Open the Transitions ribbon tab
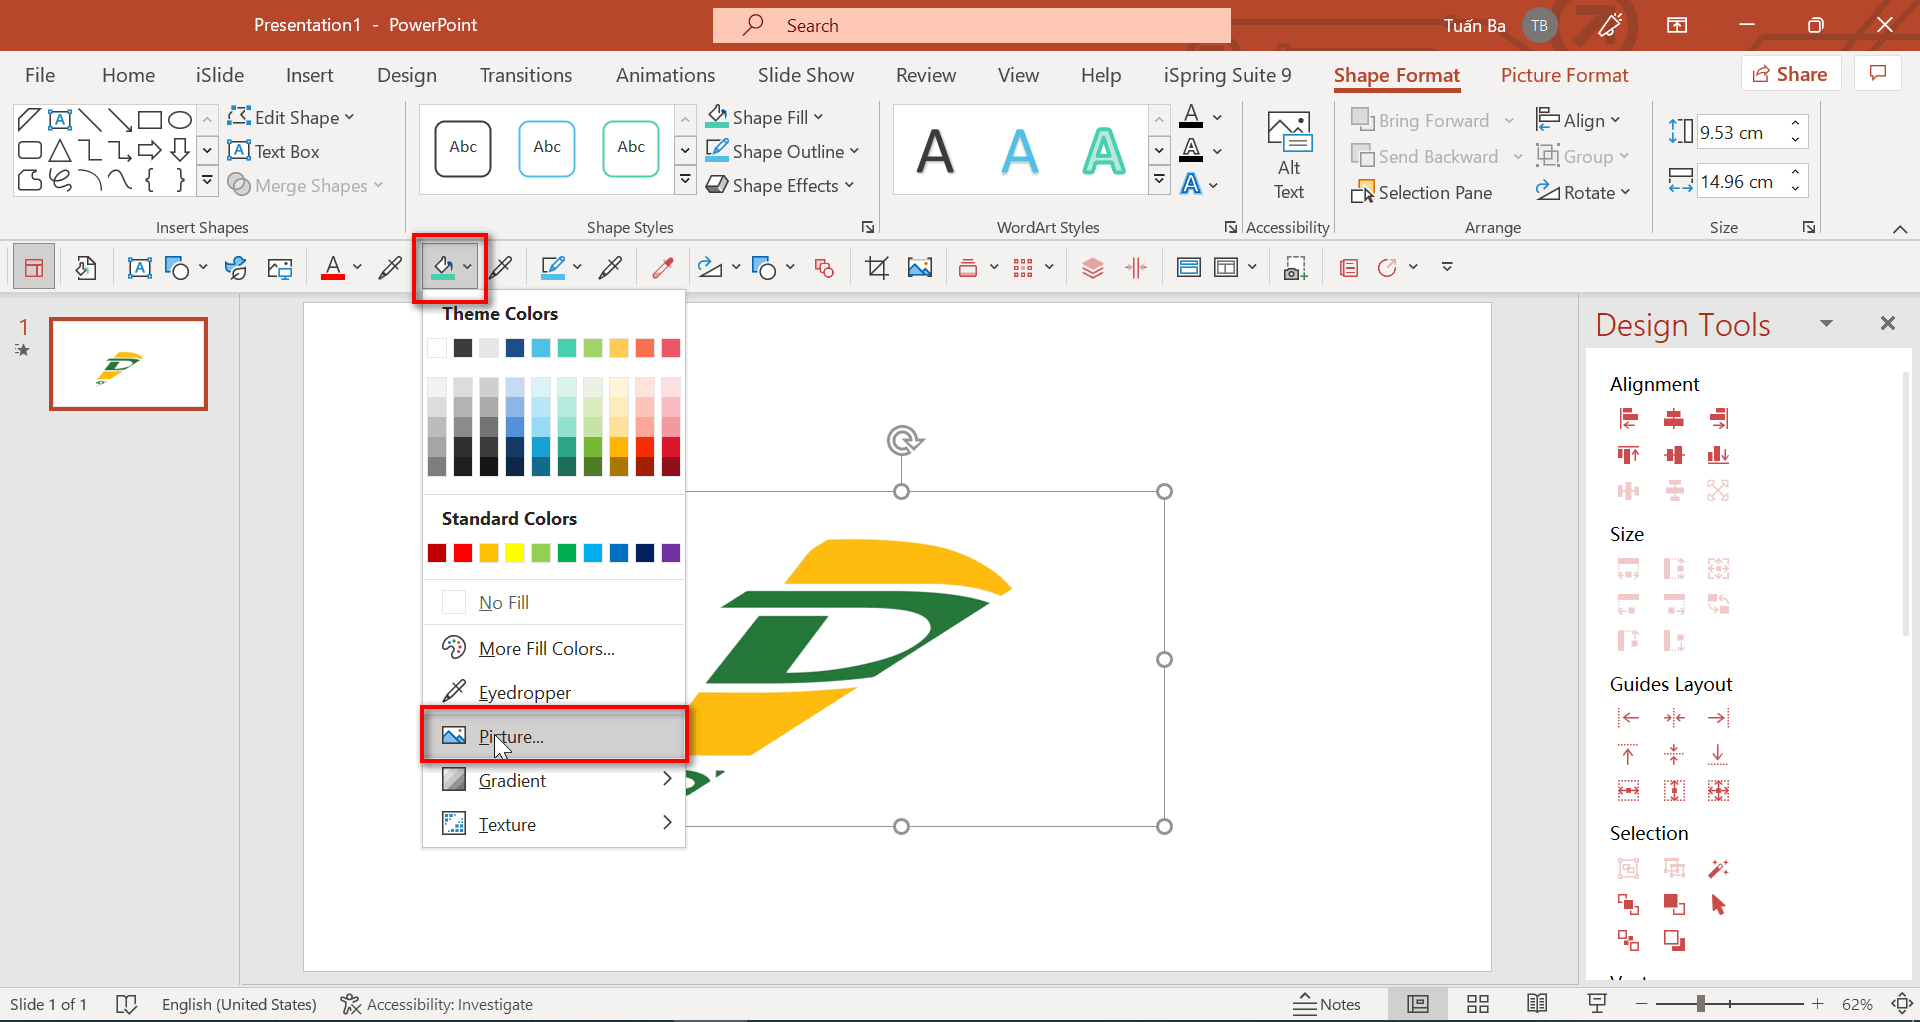 (x=526, y=75)
